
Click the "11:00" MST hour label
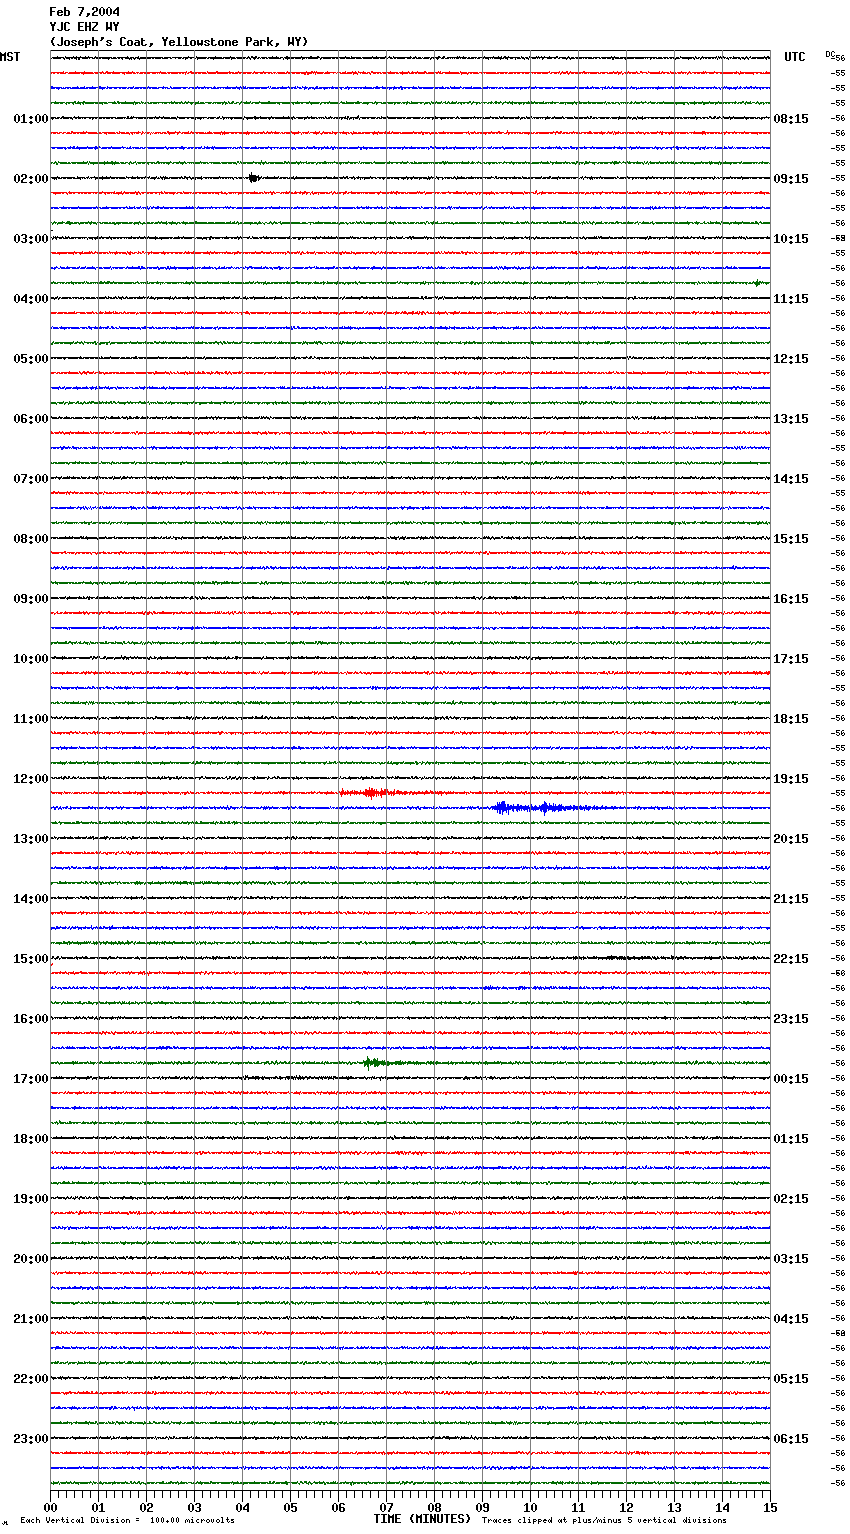coord(31,719)
